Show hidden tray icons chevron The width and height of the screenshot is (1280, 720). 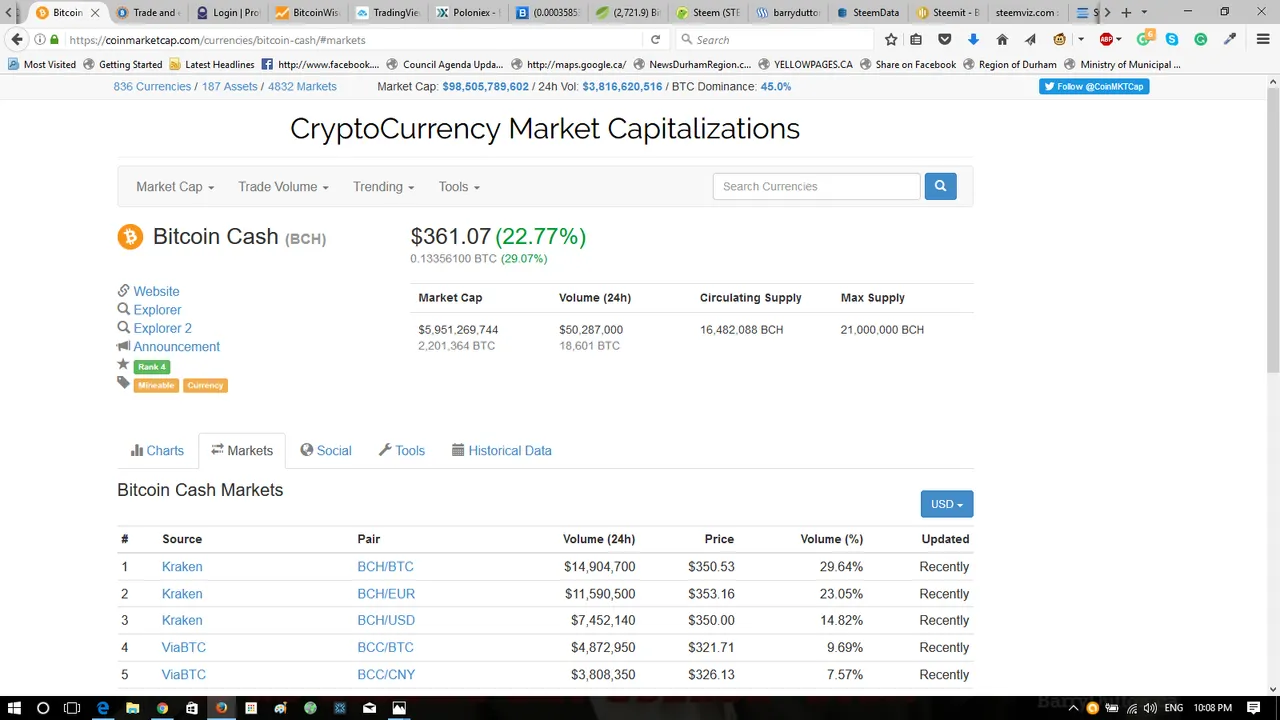point(1073,708)
